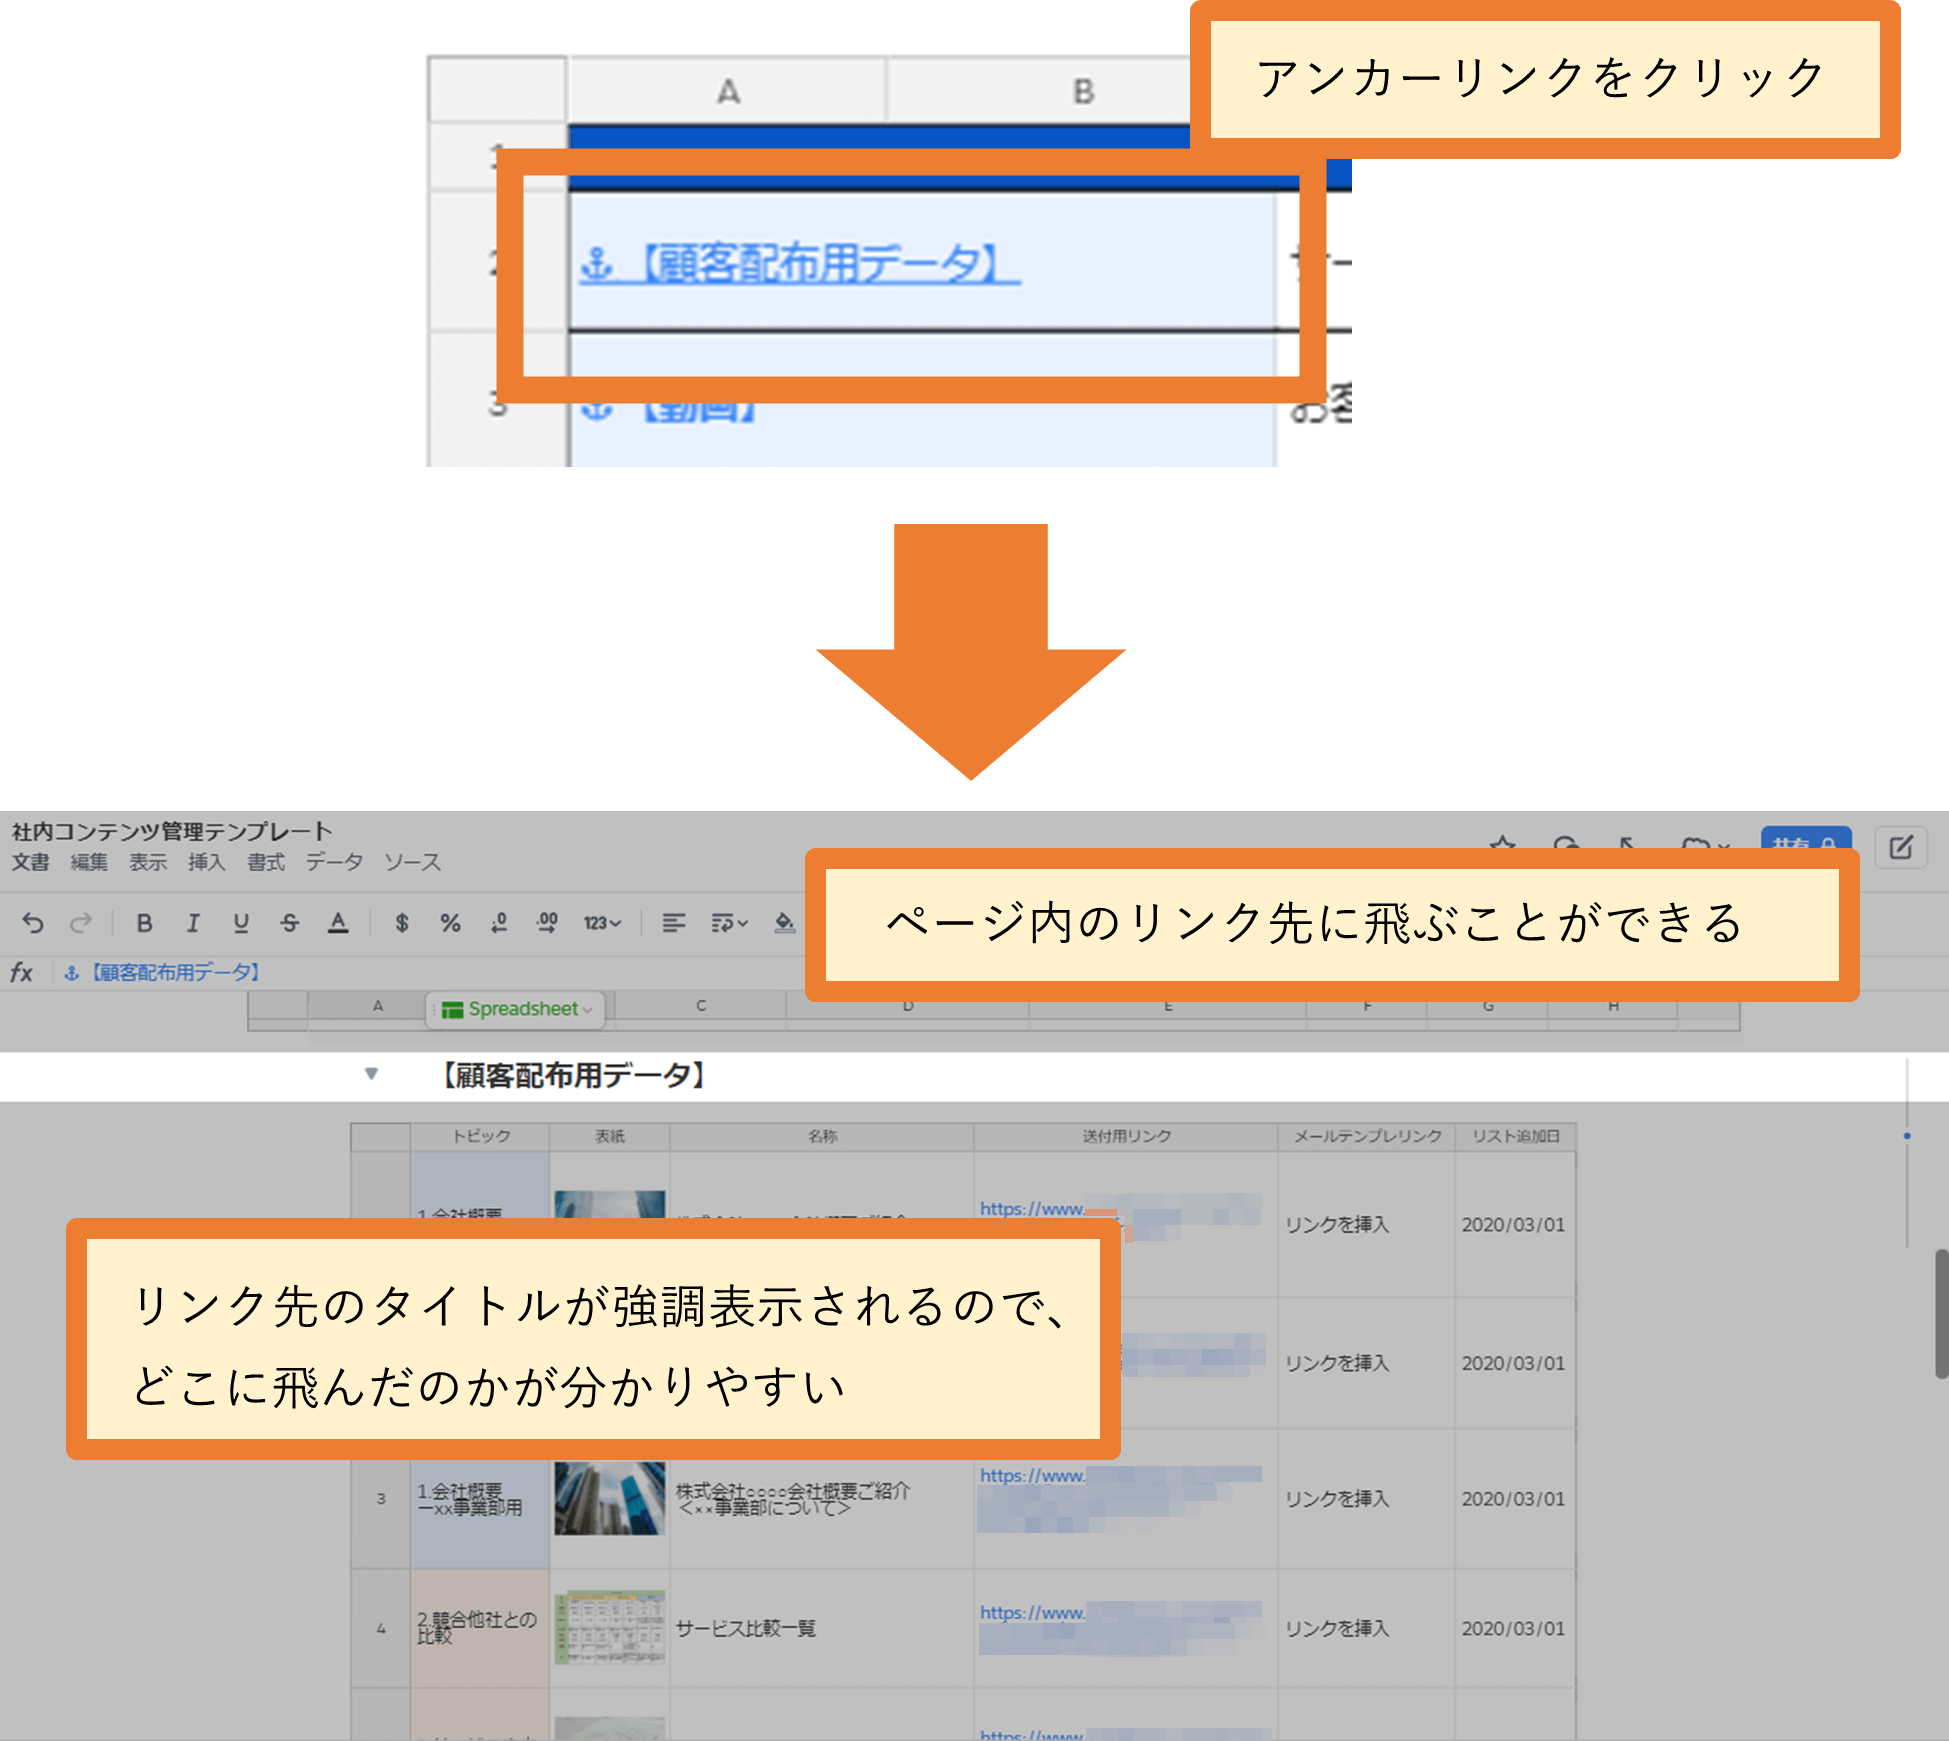1949x1741 pixels.
Task: Toggle underline formatting
Action: click(x=240, y=923)
